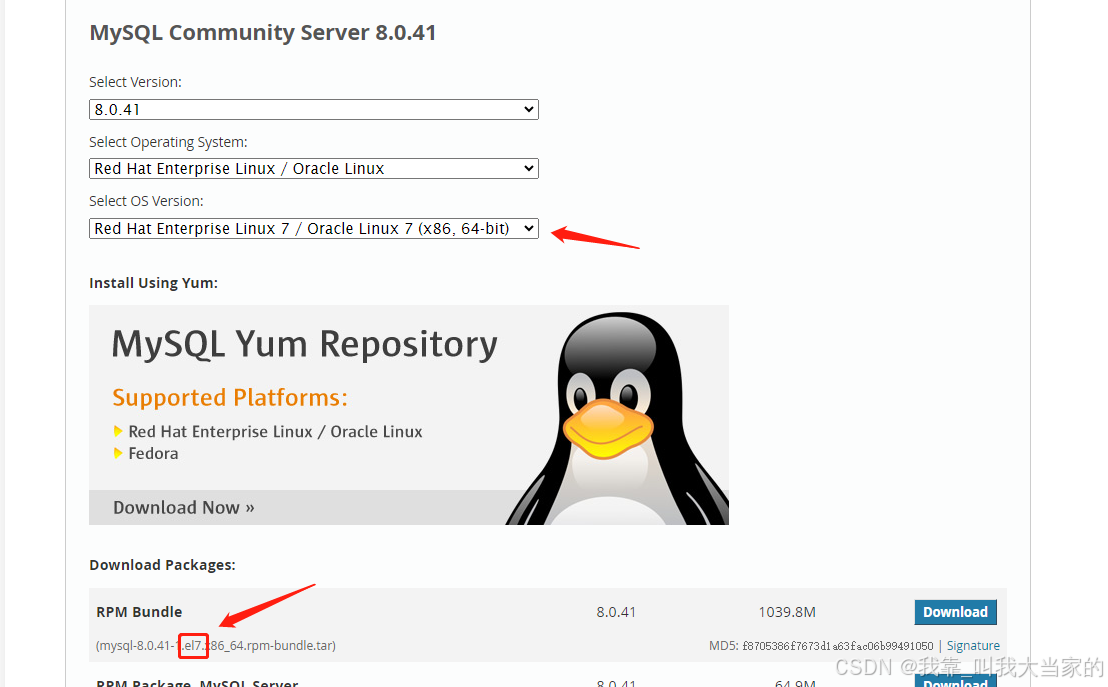Click the MySQL Community Server 8.0.41 heading
Image resolution: width=1108 pixels, height=687 pixels.
pyautogui.click(x=262, y=33)
